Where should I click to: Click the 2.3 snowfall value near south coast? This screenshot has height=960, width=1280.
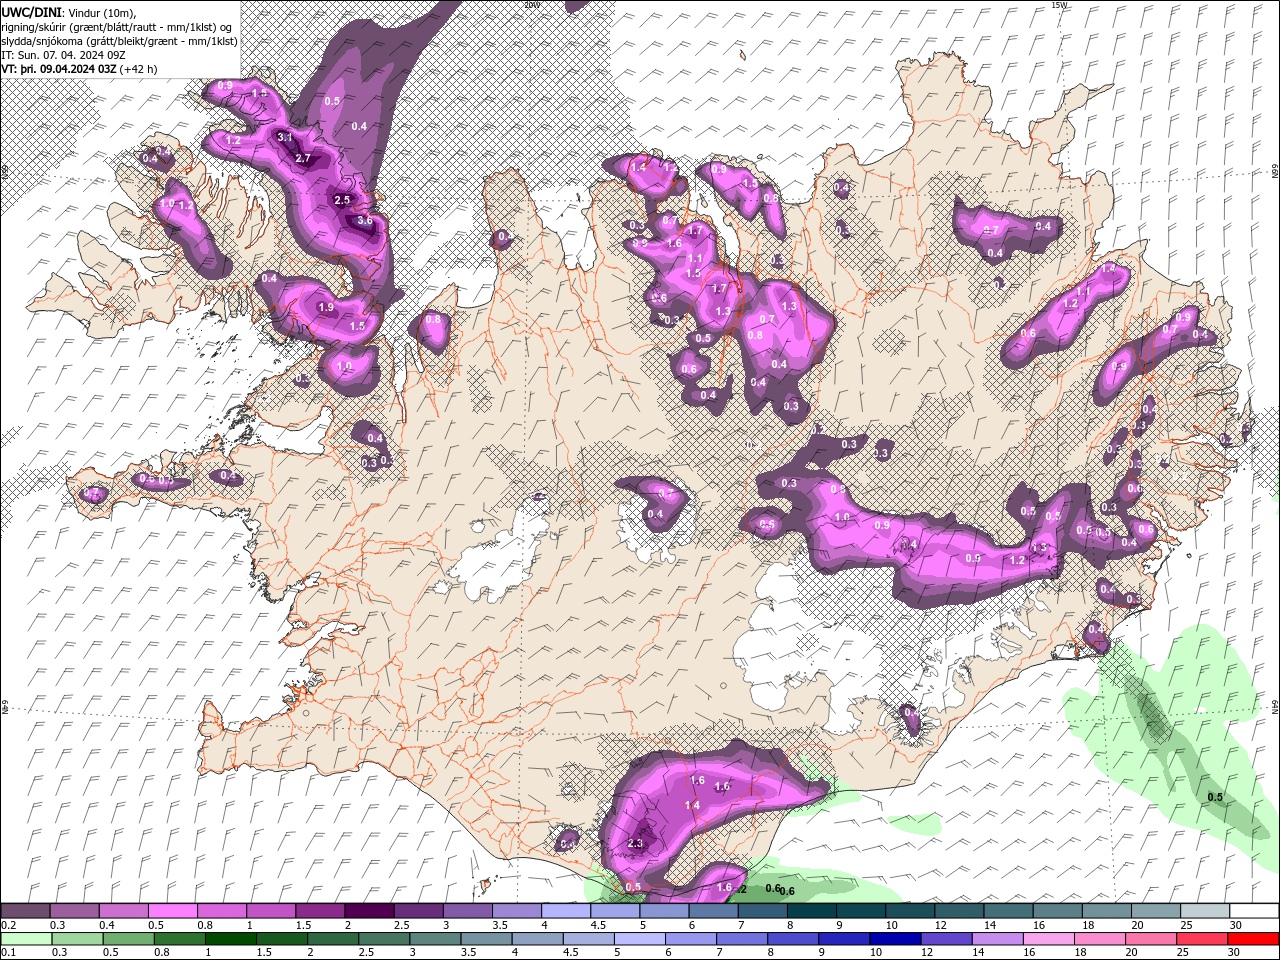(635, 843)
